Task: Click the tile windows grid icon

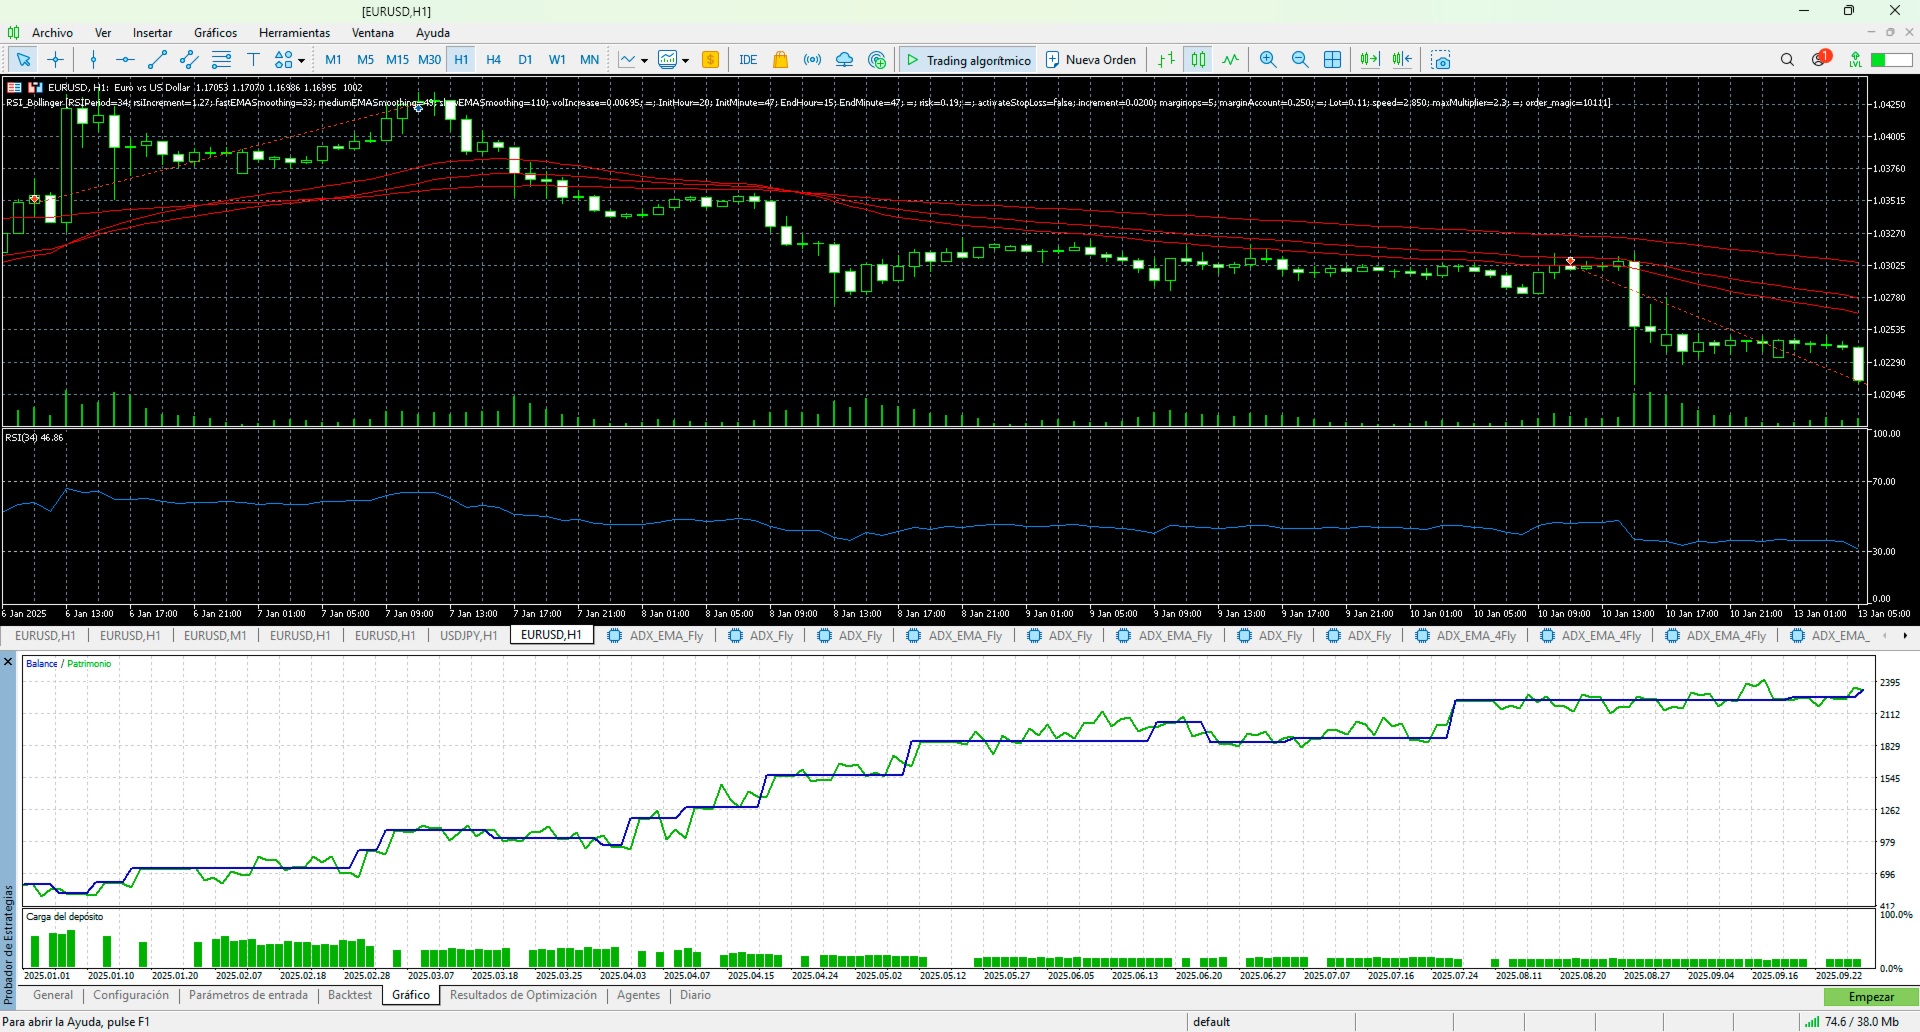Action: (x=1332, y=60)
